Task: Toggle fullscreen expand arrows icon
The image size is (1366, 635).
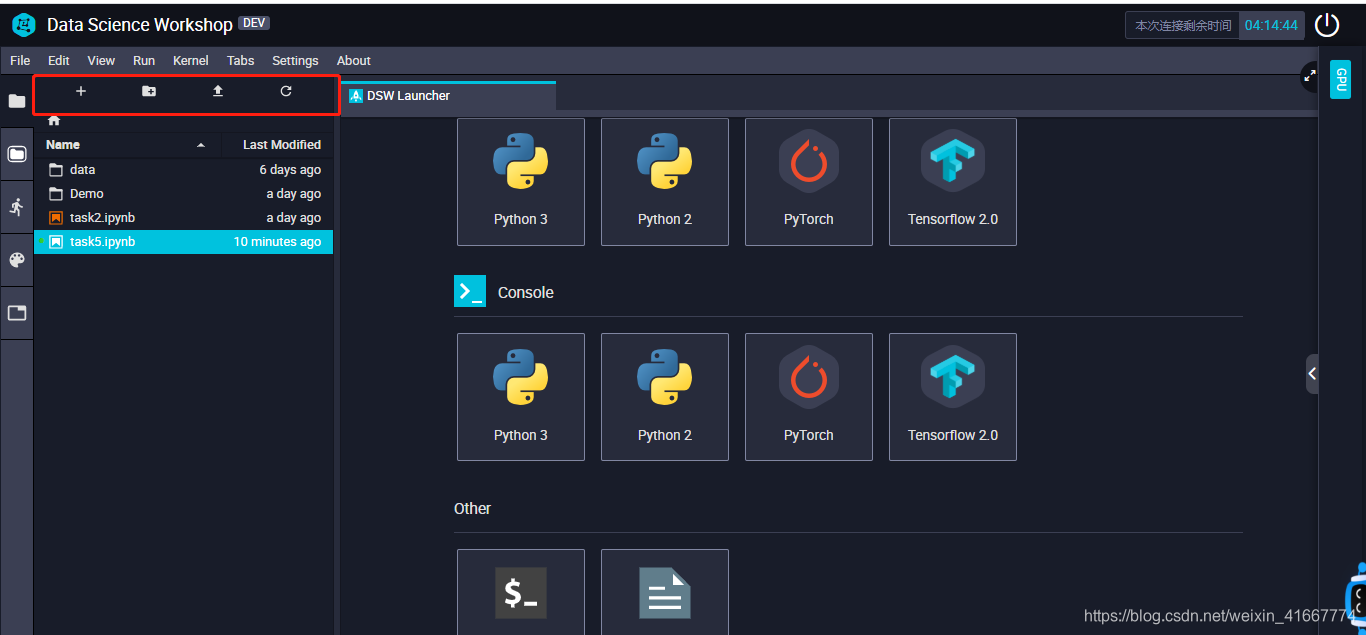Action: (1309, 76)
